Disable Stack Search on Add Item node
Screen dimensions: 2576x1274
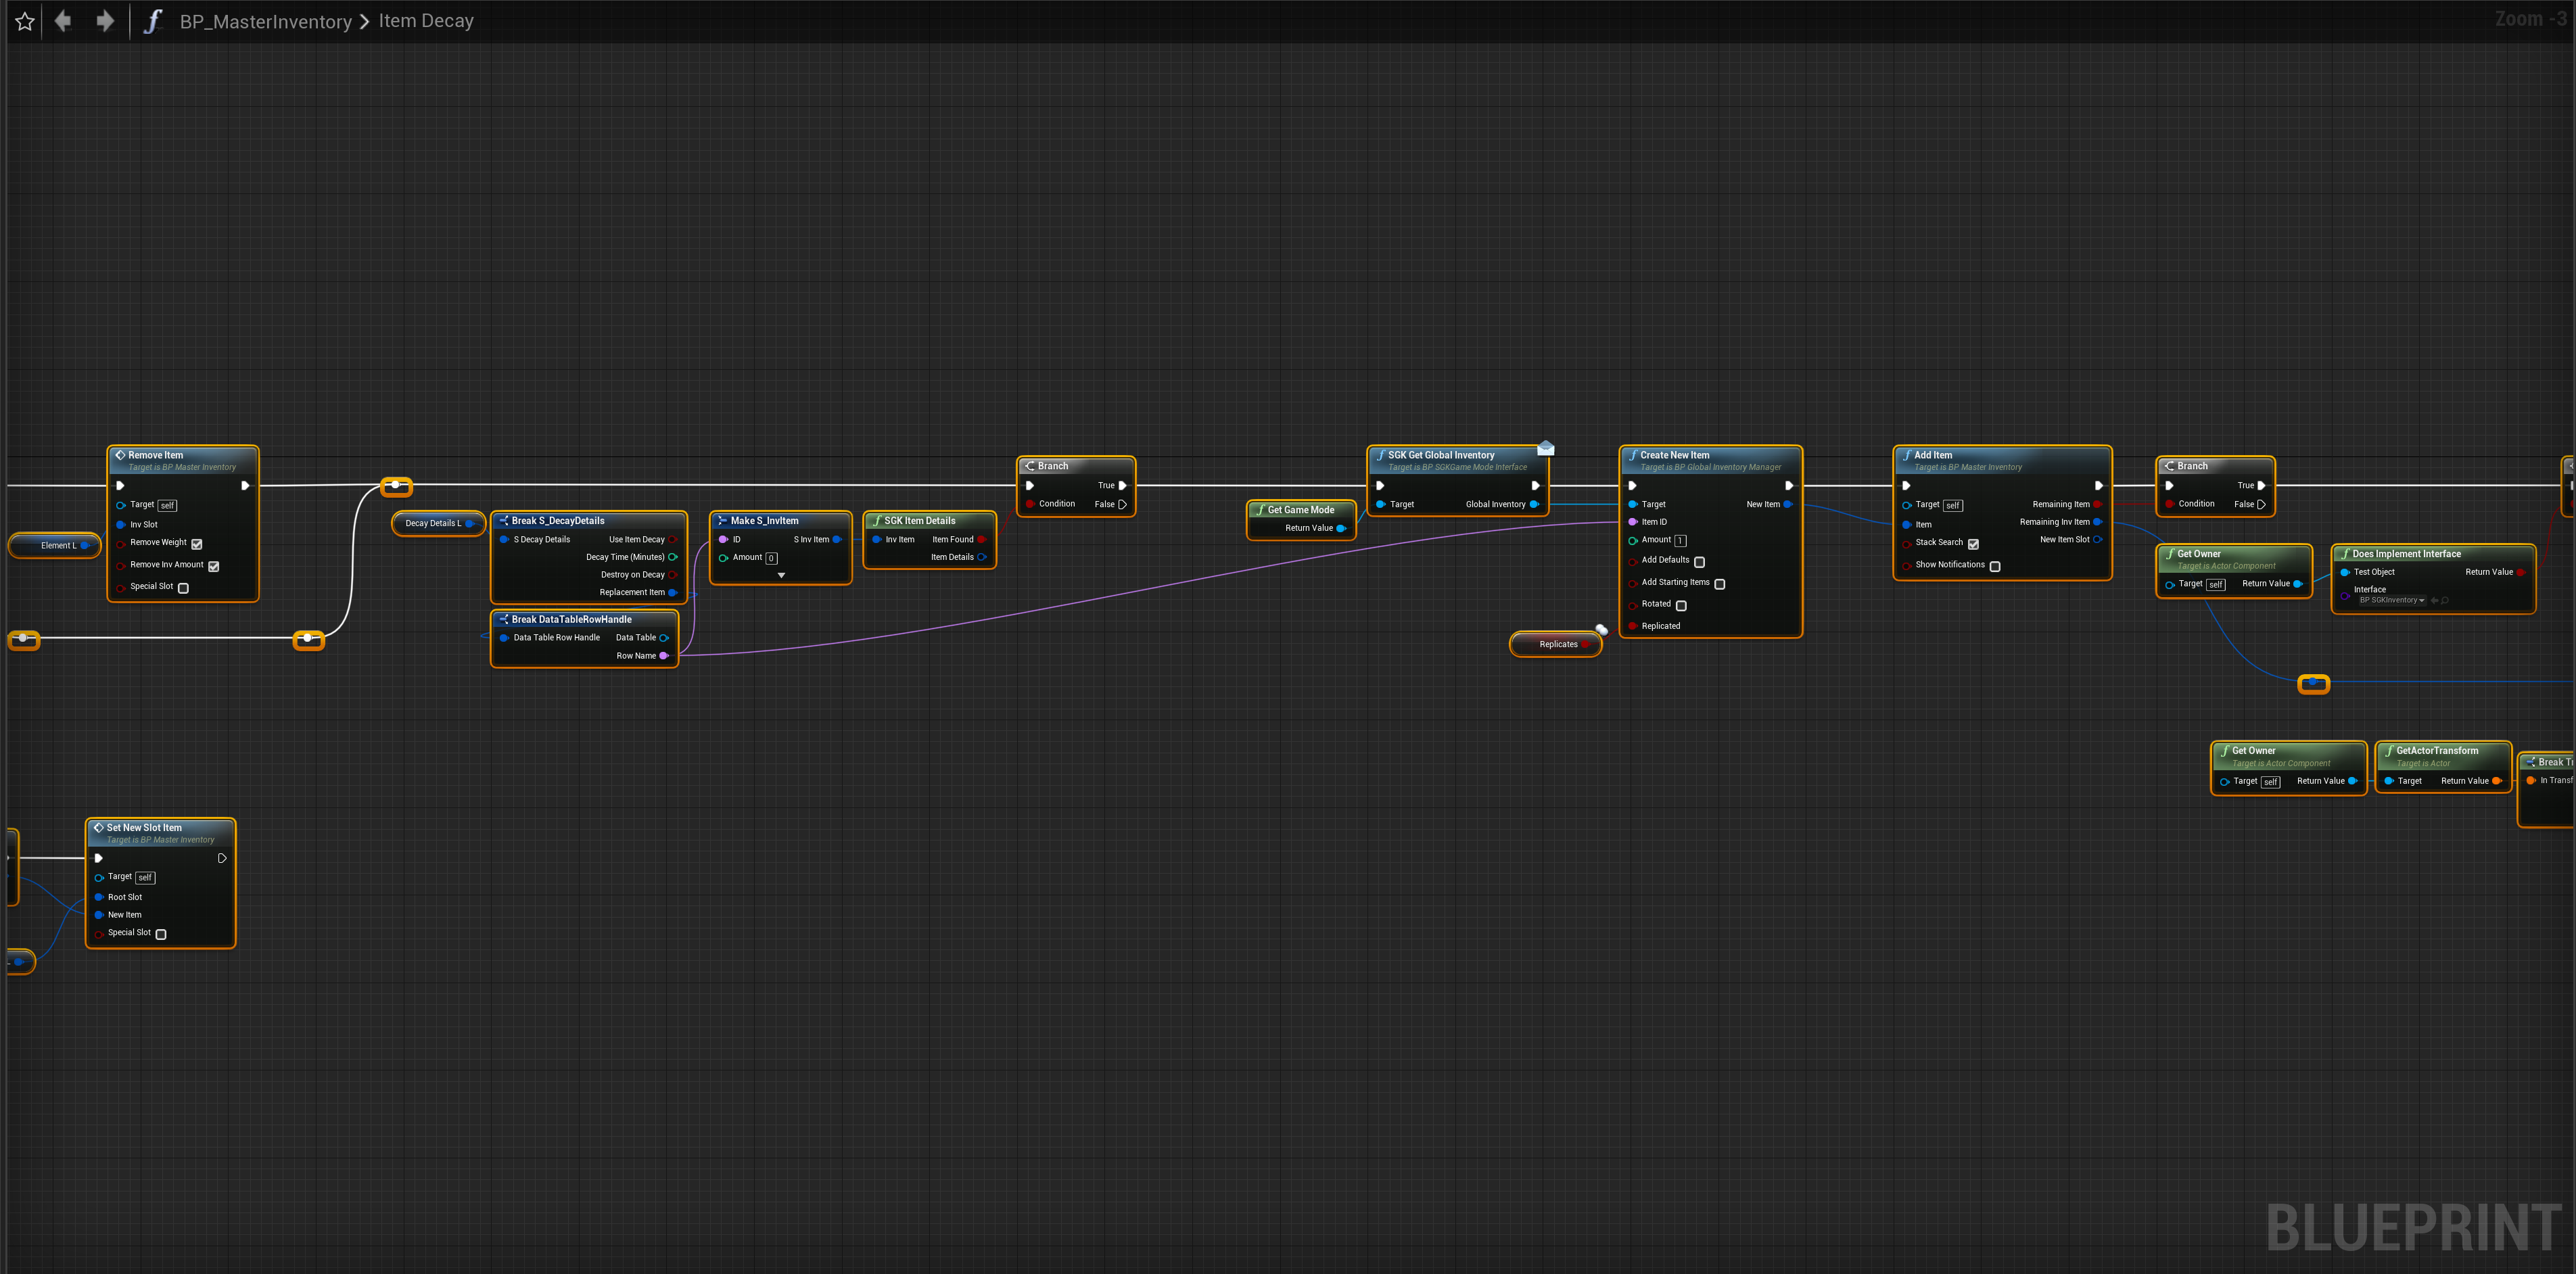[1973, 544]
